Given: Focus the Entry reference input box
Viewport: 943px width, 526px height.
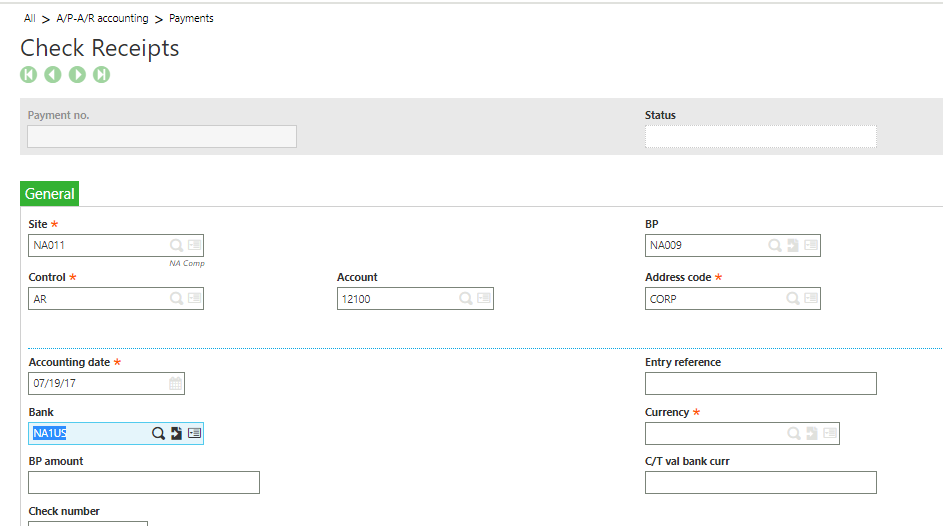Looking at the screenshot, I should pyautogui.click(x=760, y=383).
